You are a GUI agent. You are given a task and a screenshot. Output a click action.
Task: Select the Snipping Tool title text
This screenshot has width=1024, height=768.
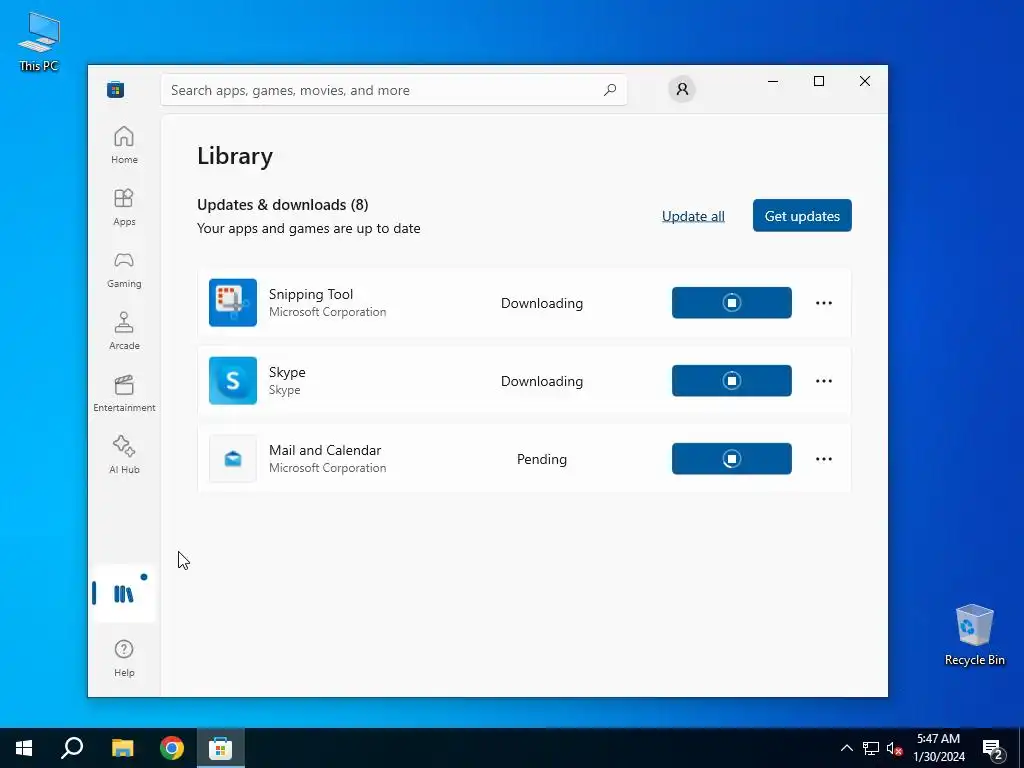[x=311, y=294]
